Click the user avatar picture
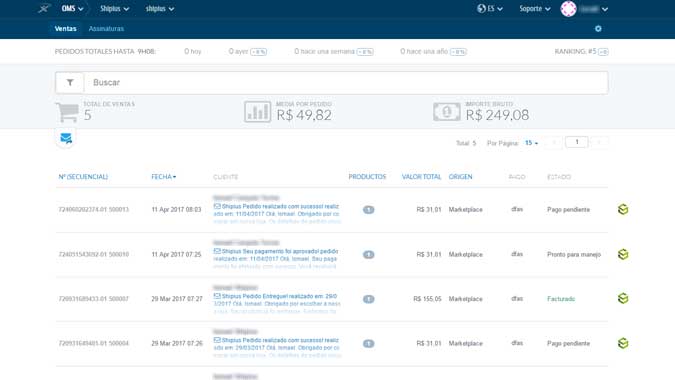 (x=568, y=9)
